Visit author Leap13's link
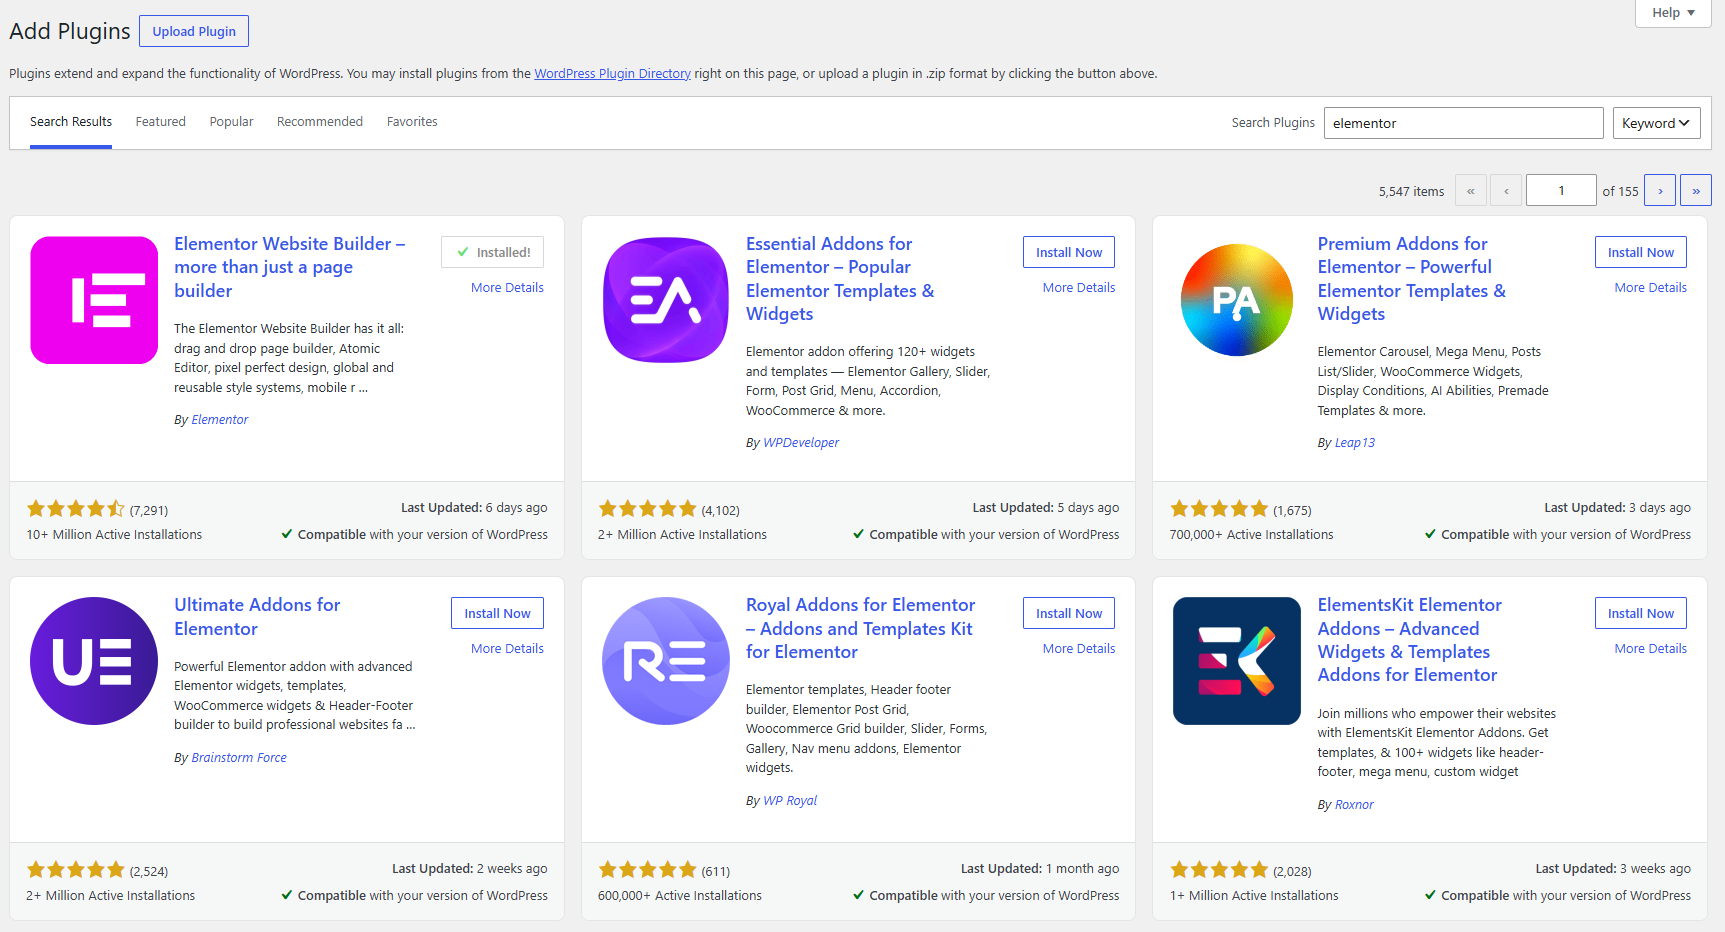 pyautogui.click(x=1355, y=443)
